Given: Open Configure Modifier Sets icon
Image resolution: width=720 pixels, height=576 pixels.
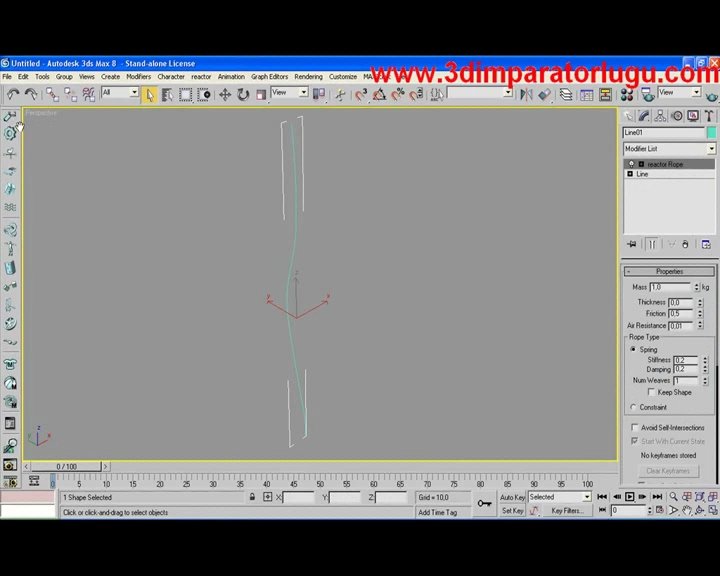Looking at the screenshot, I should pos(706,244).
